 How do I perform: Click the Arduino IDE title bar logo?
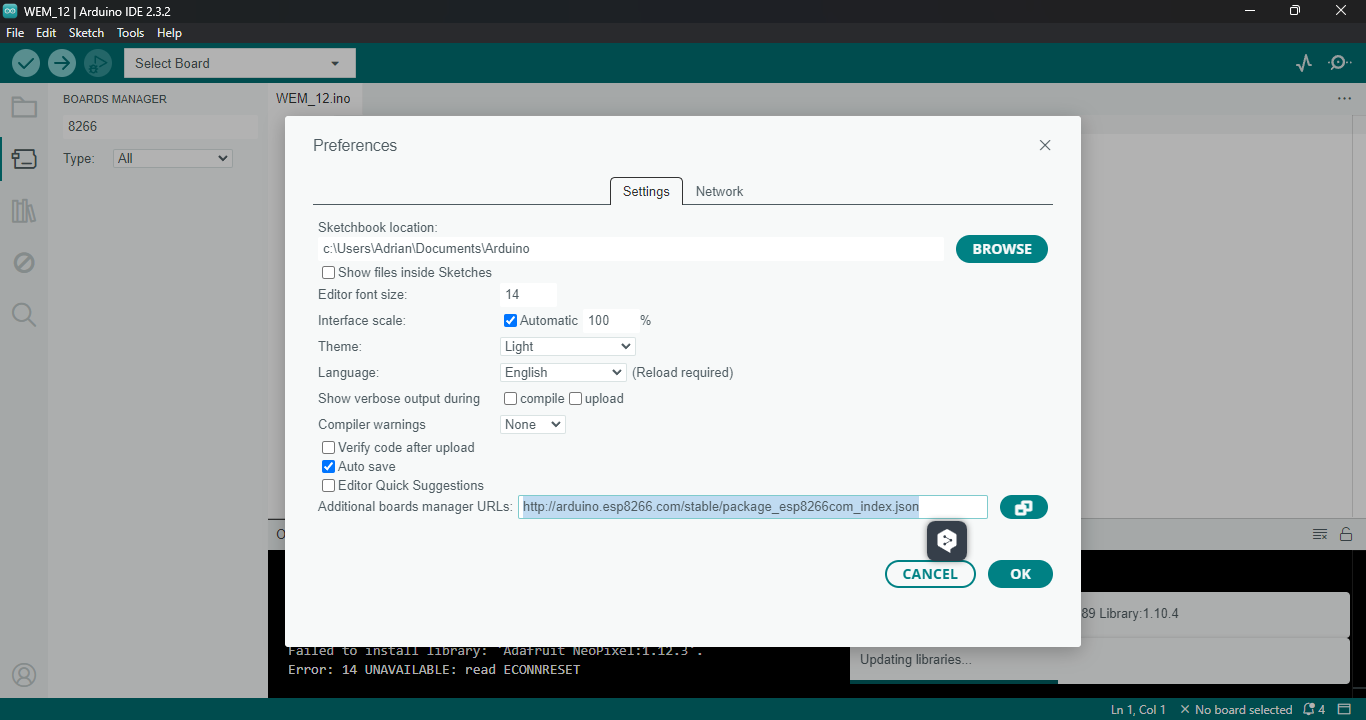(11, 11)
